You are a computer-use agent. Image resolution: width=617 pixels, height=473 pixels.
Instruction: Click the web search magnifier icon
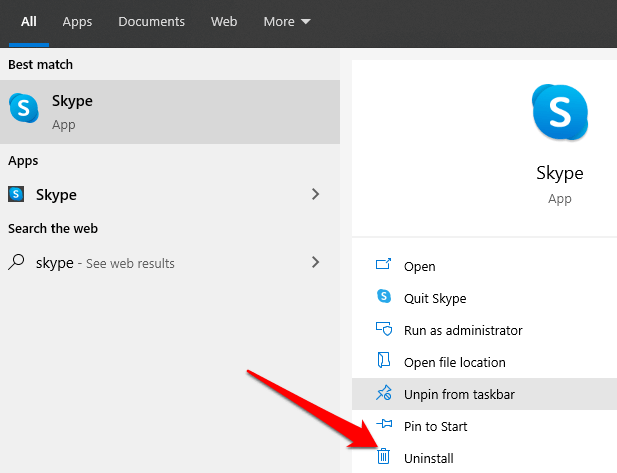17,262
